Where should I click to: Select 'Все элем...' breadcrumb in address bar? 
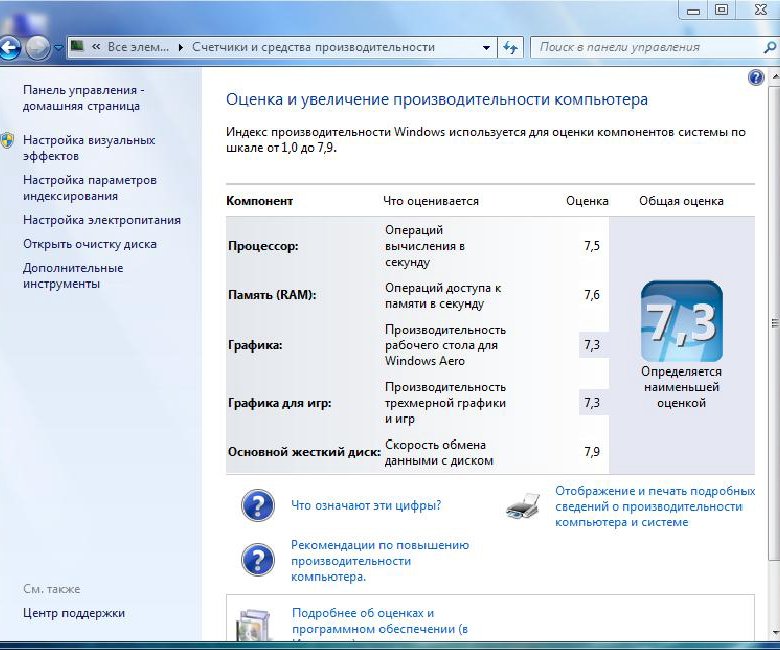coord(139,47)
